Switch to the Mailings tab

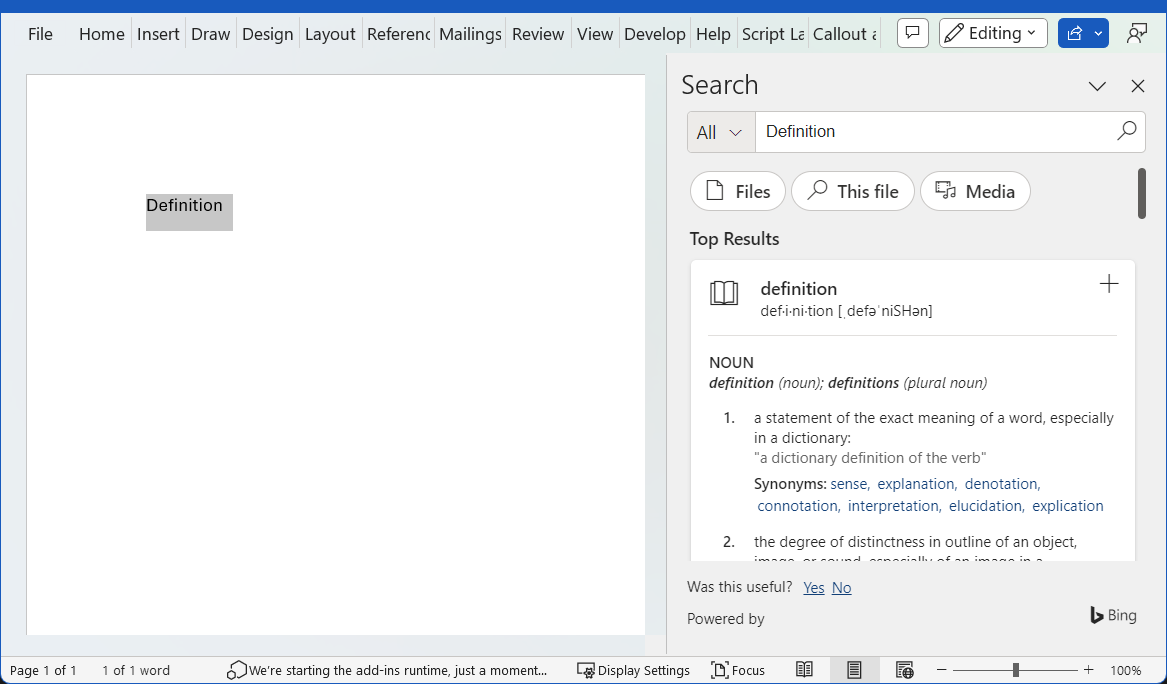470,34
